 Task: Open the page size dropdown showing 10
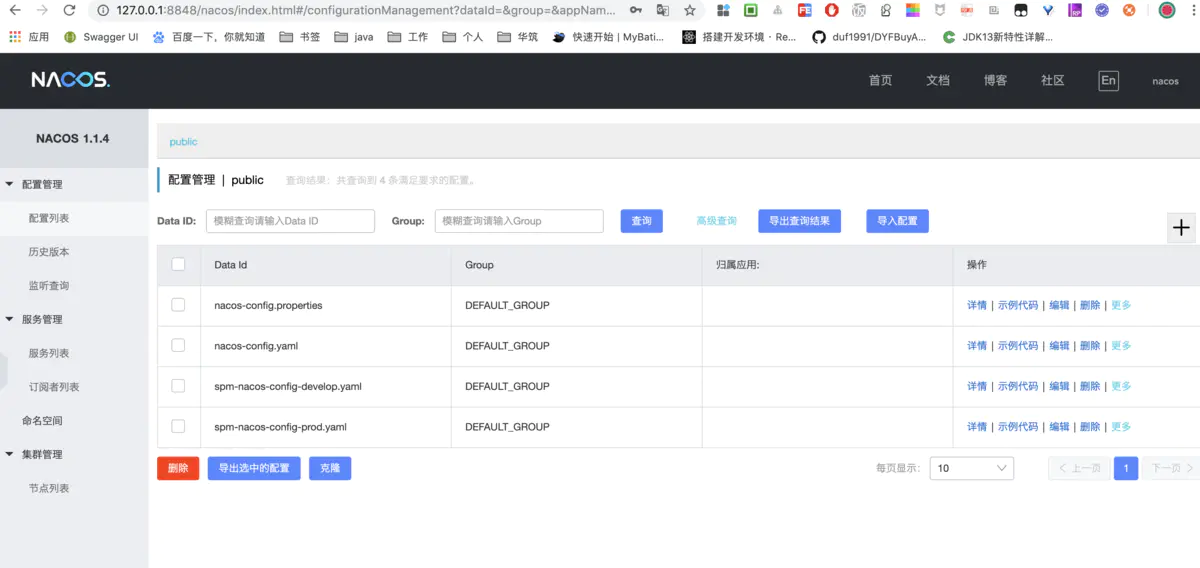[972, 468]
